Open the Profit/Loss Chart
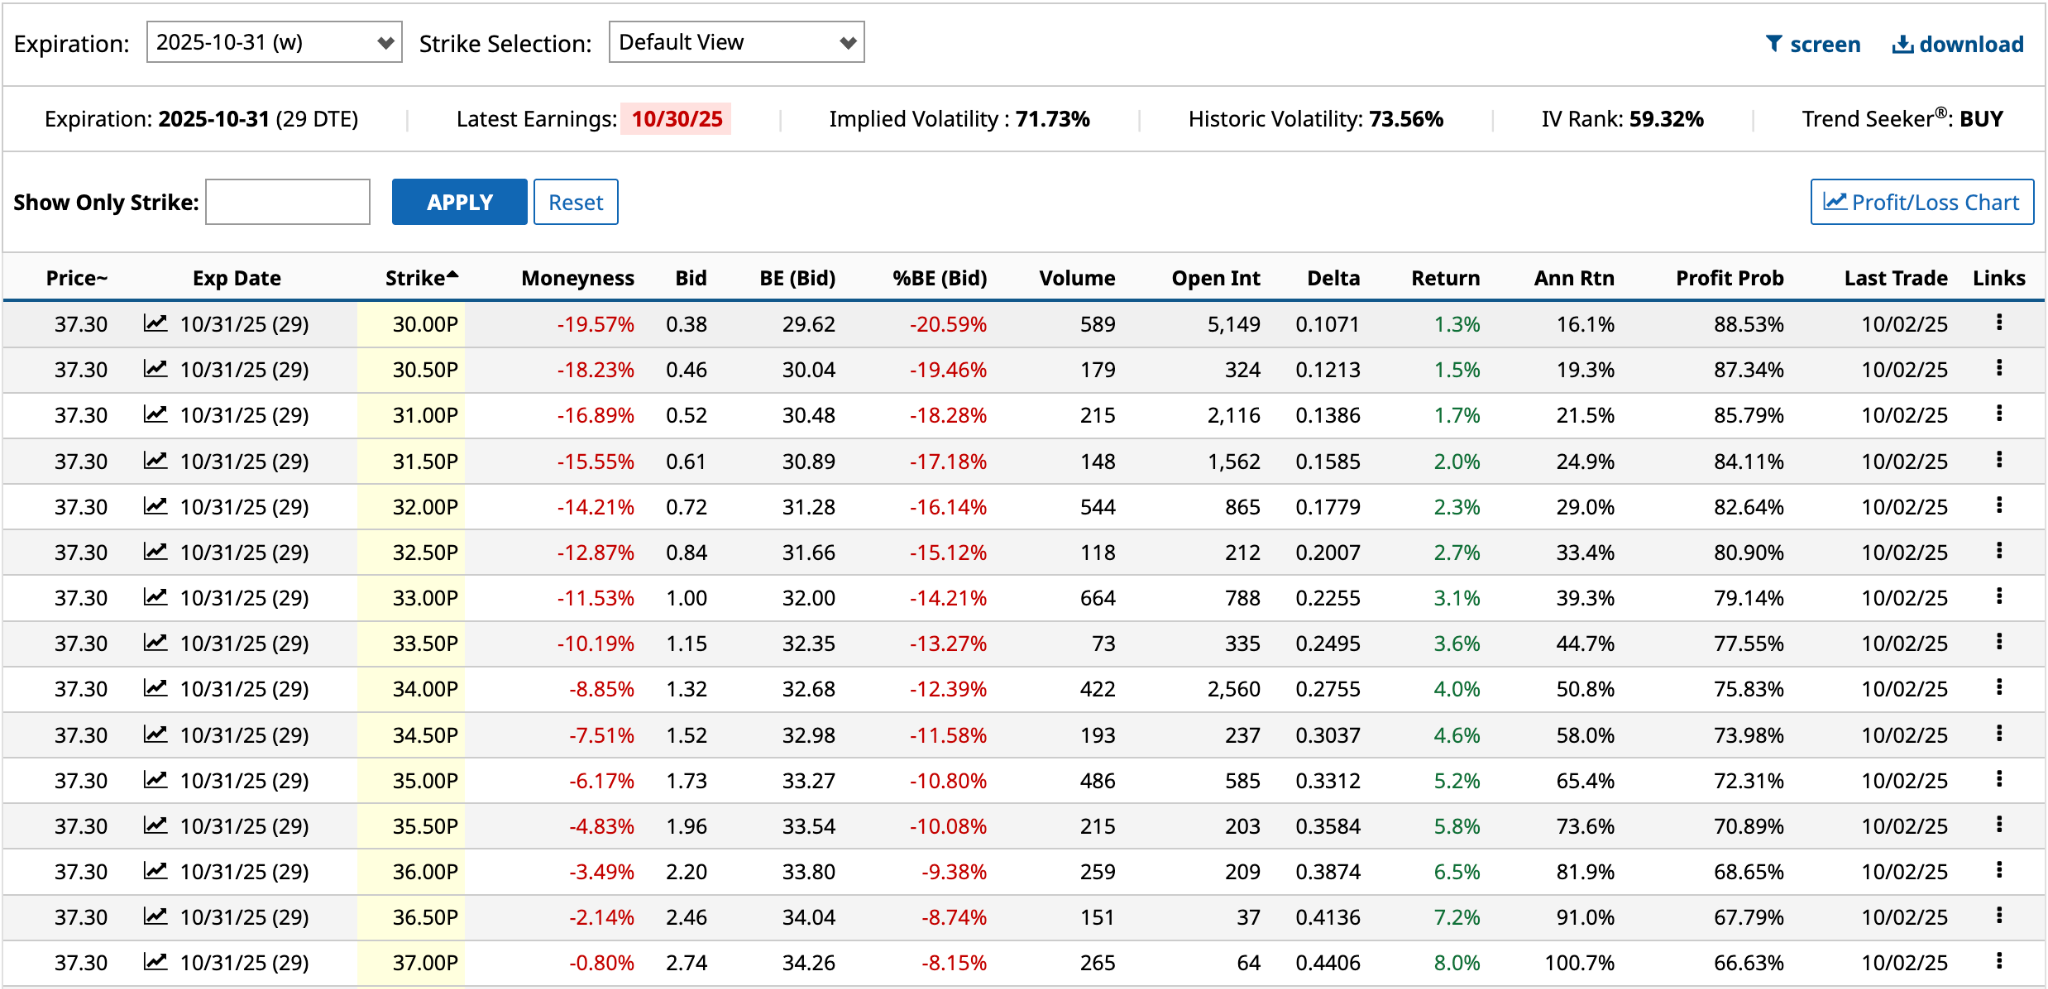 click(1921, 202)
